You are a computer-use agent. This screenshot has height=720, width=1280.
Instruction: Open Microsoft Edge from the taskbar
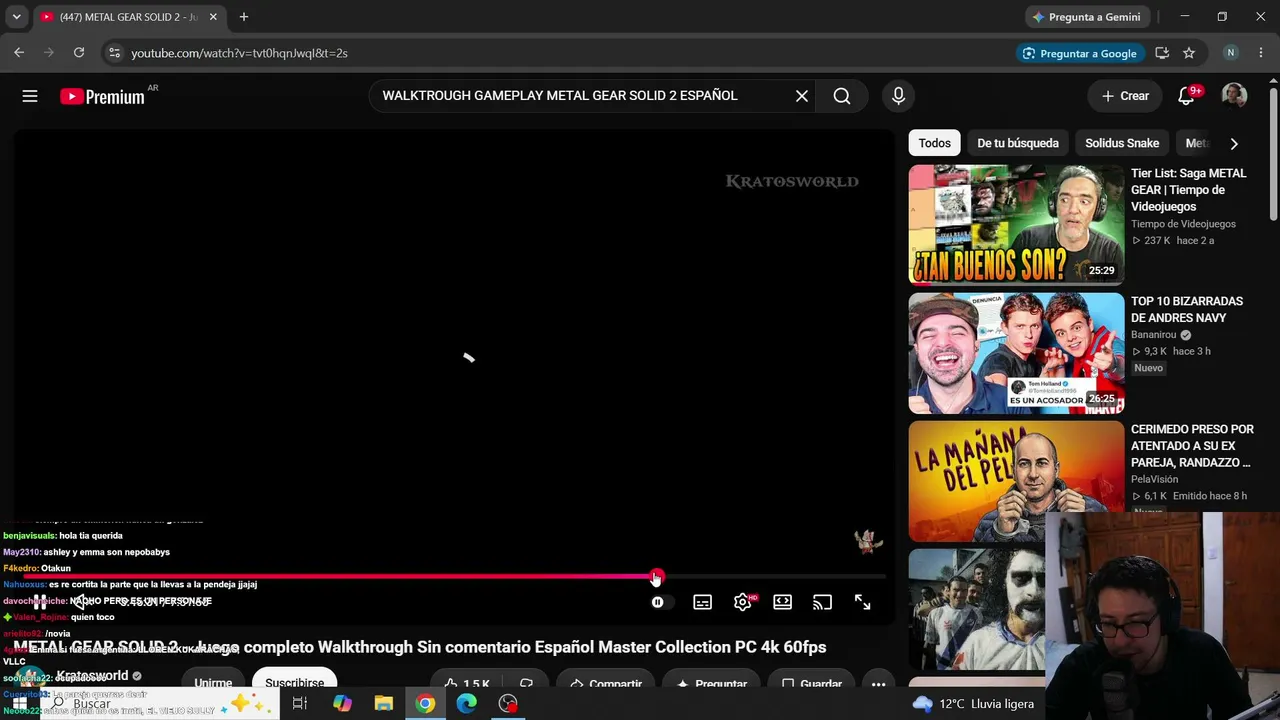pos(467,704)
